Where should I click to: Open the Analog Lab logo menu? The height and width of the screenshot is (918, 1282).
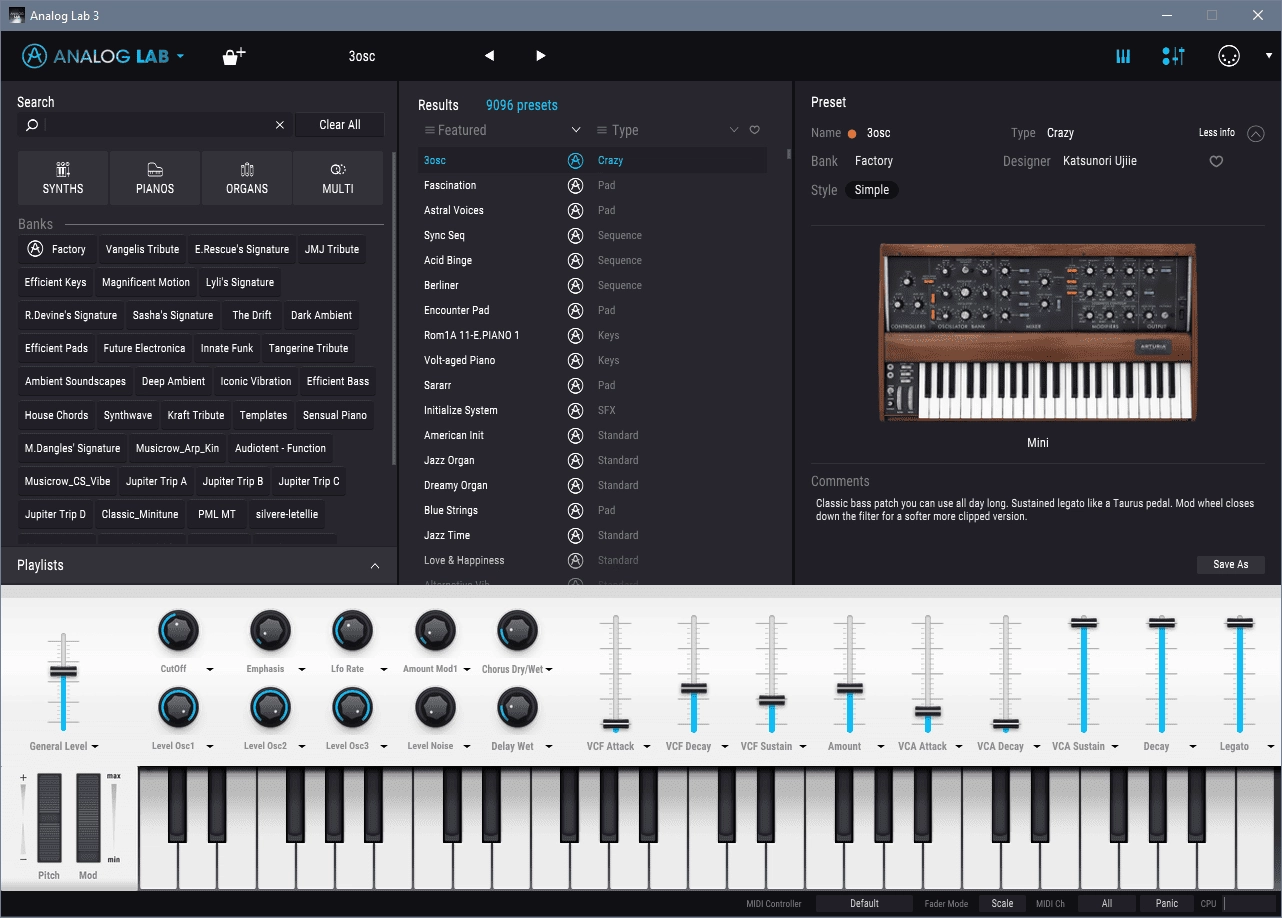(x=103, y=56)
